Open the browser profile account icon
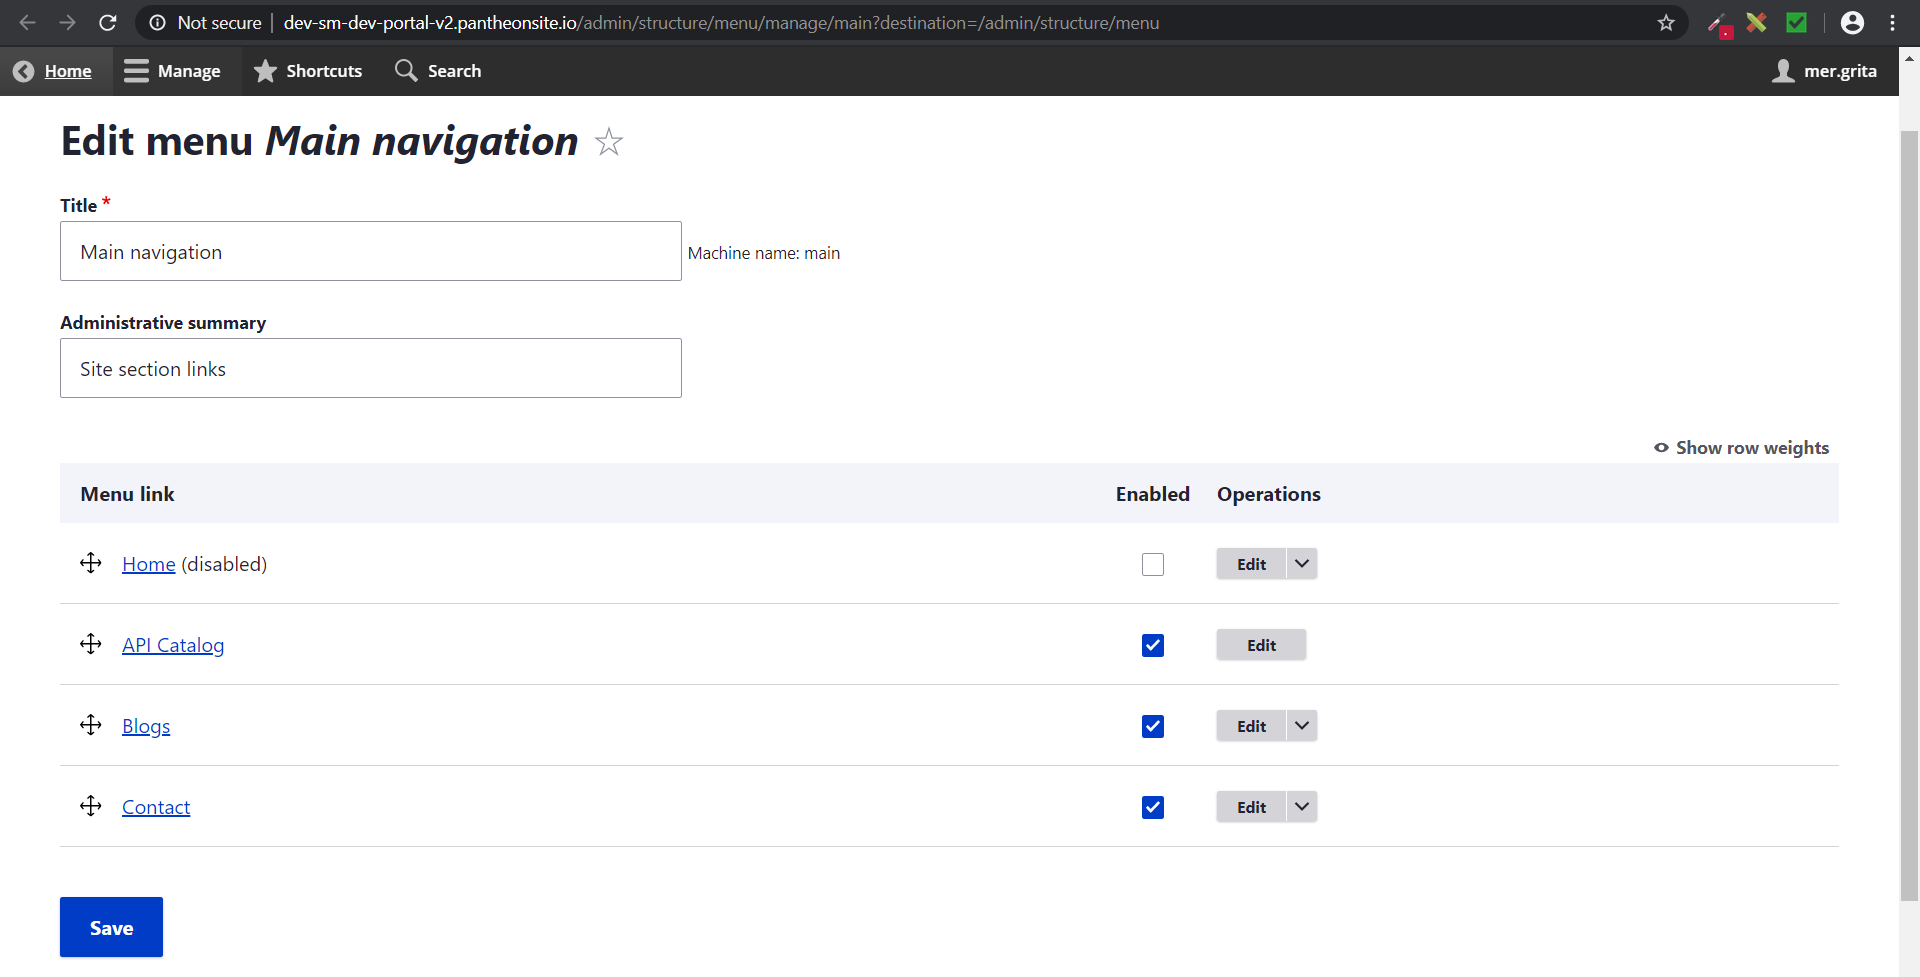 click(x=1851, y=22)
